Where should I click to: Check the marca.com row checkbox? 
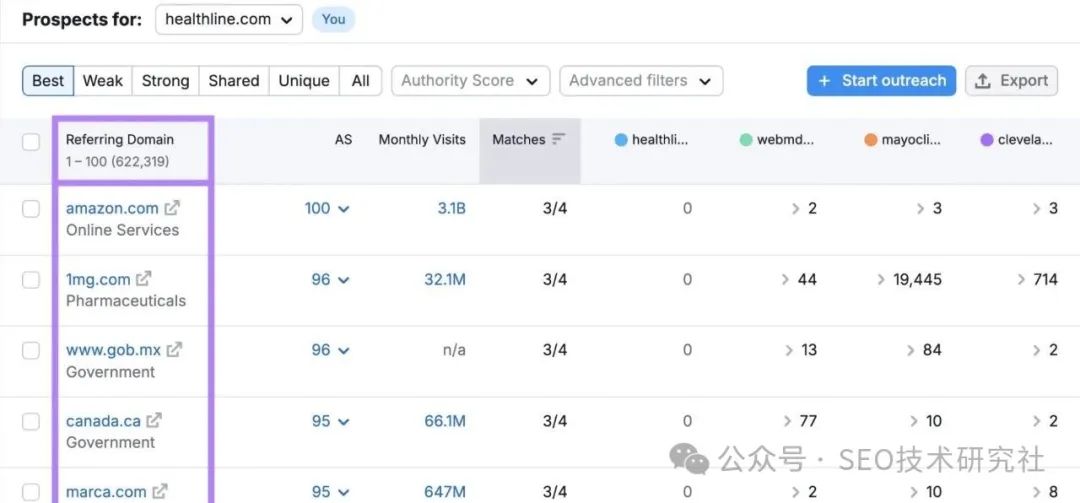click(x=31, y=492)
